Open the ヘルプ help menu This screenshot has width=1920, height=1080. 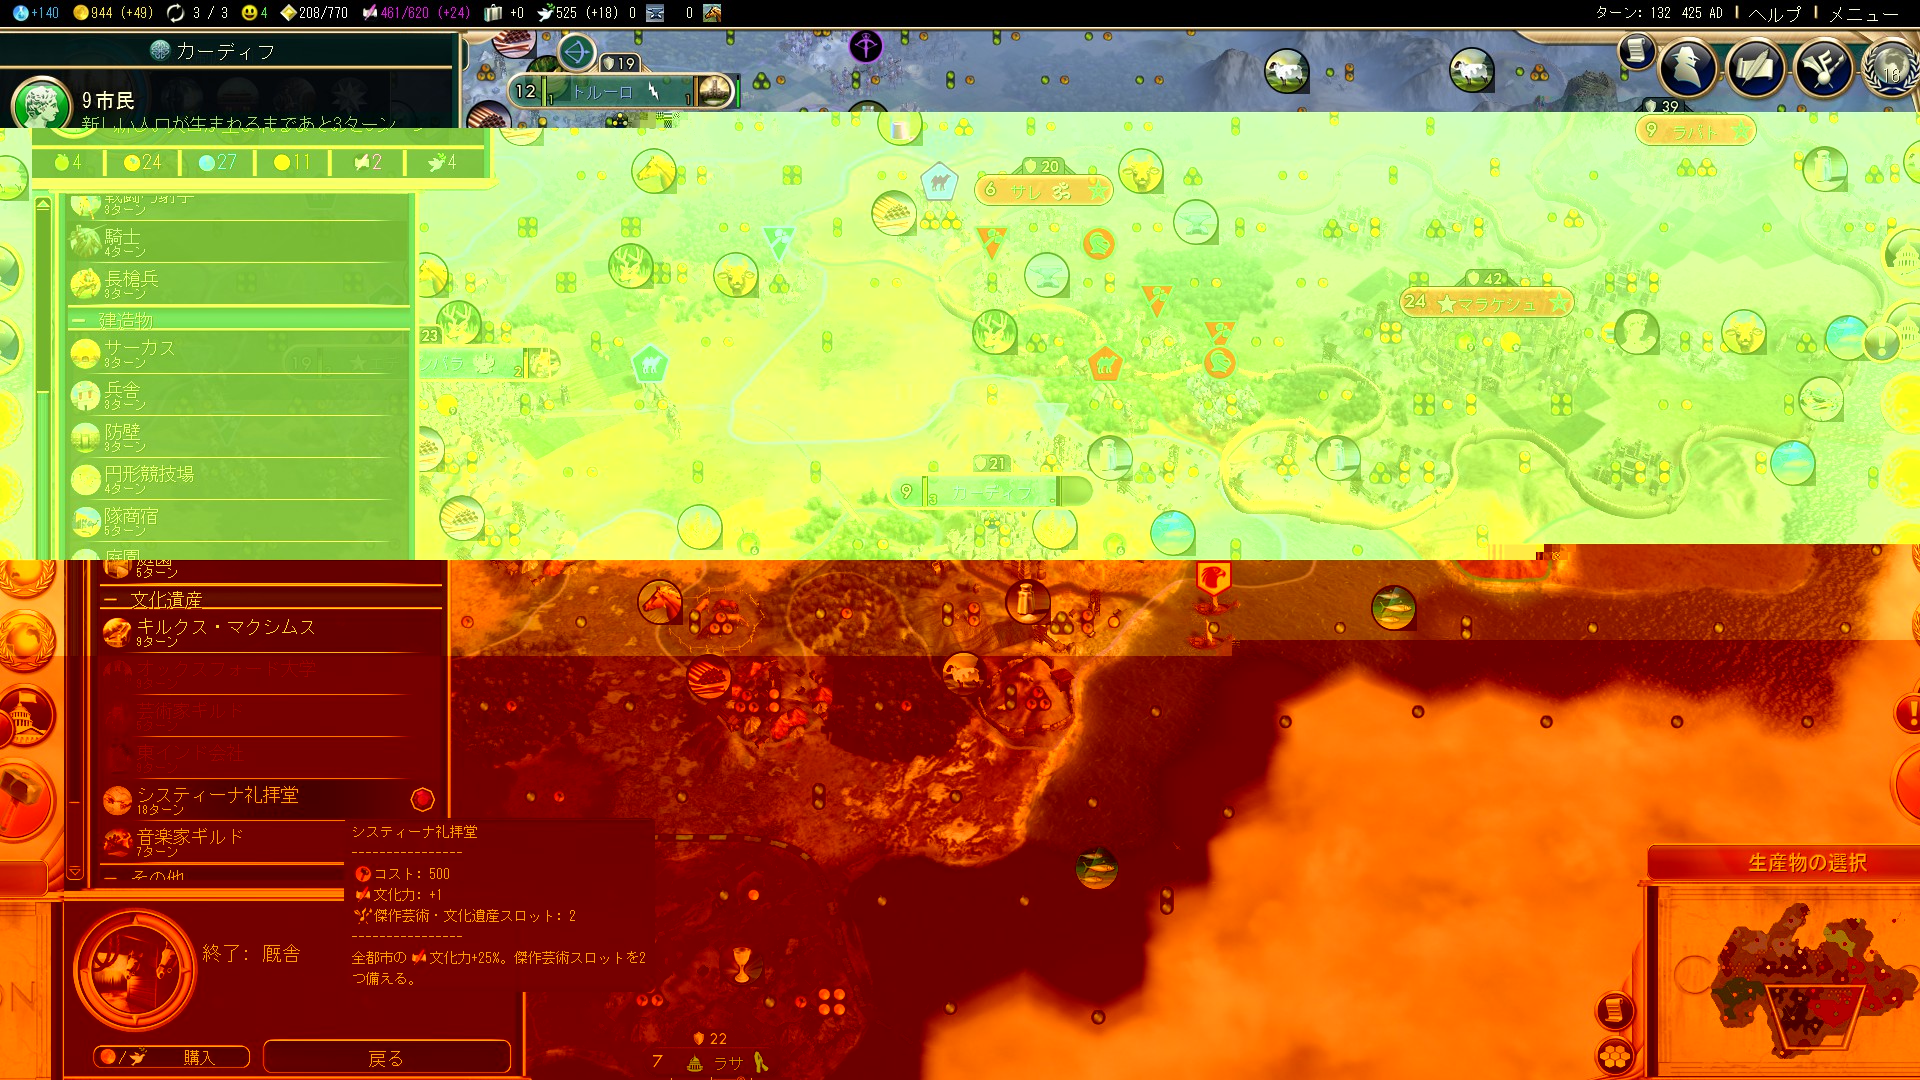pos(1775,13)
